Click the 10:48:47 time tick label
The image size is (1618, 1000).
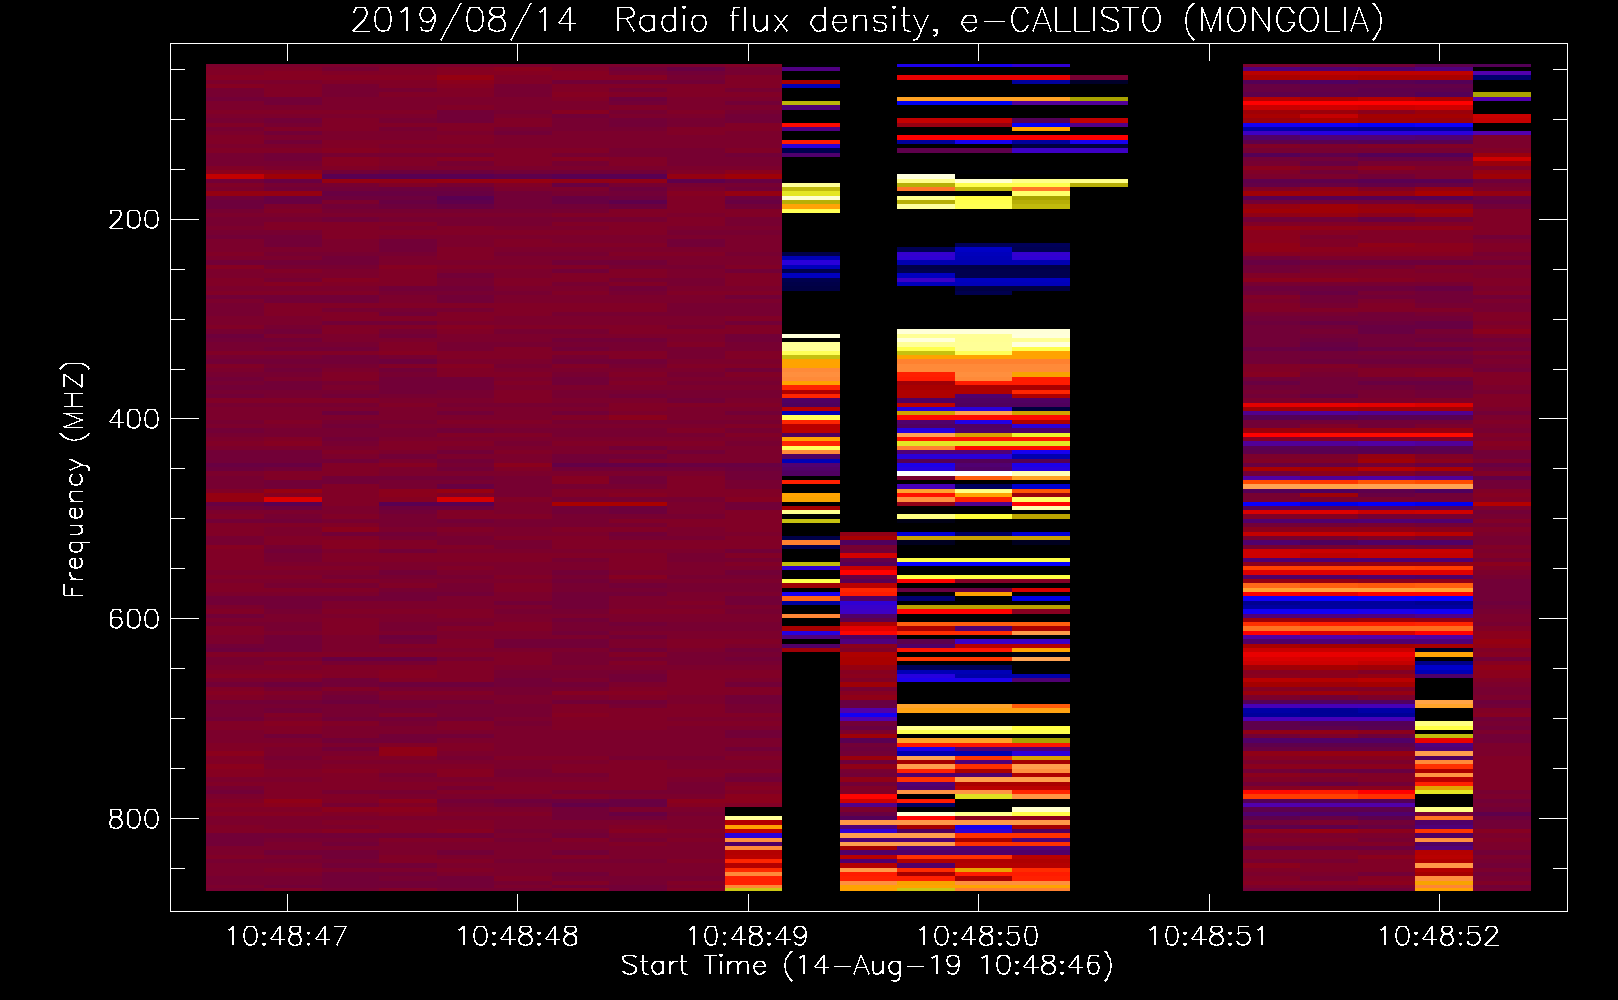pyautogui.click(x=287, y=937)
